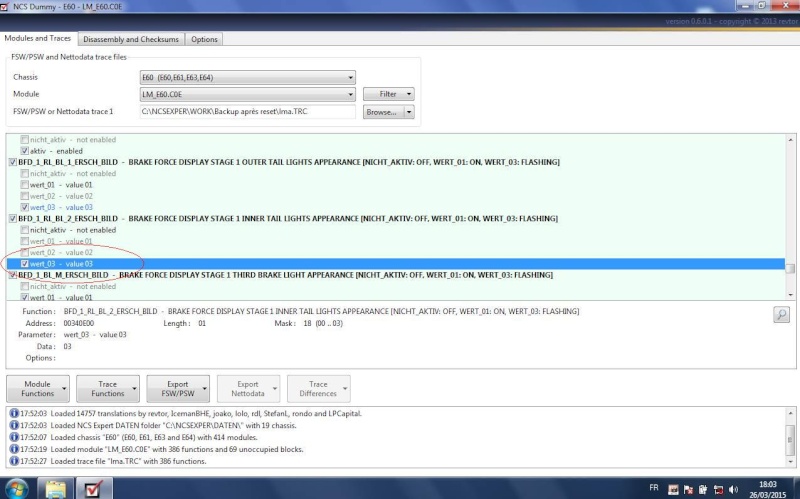The height and width of the screenshot is (499, 800).
Task: Click the power battery tray icon
Action: click(x=703, y=490)
